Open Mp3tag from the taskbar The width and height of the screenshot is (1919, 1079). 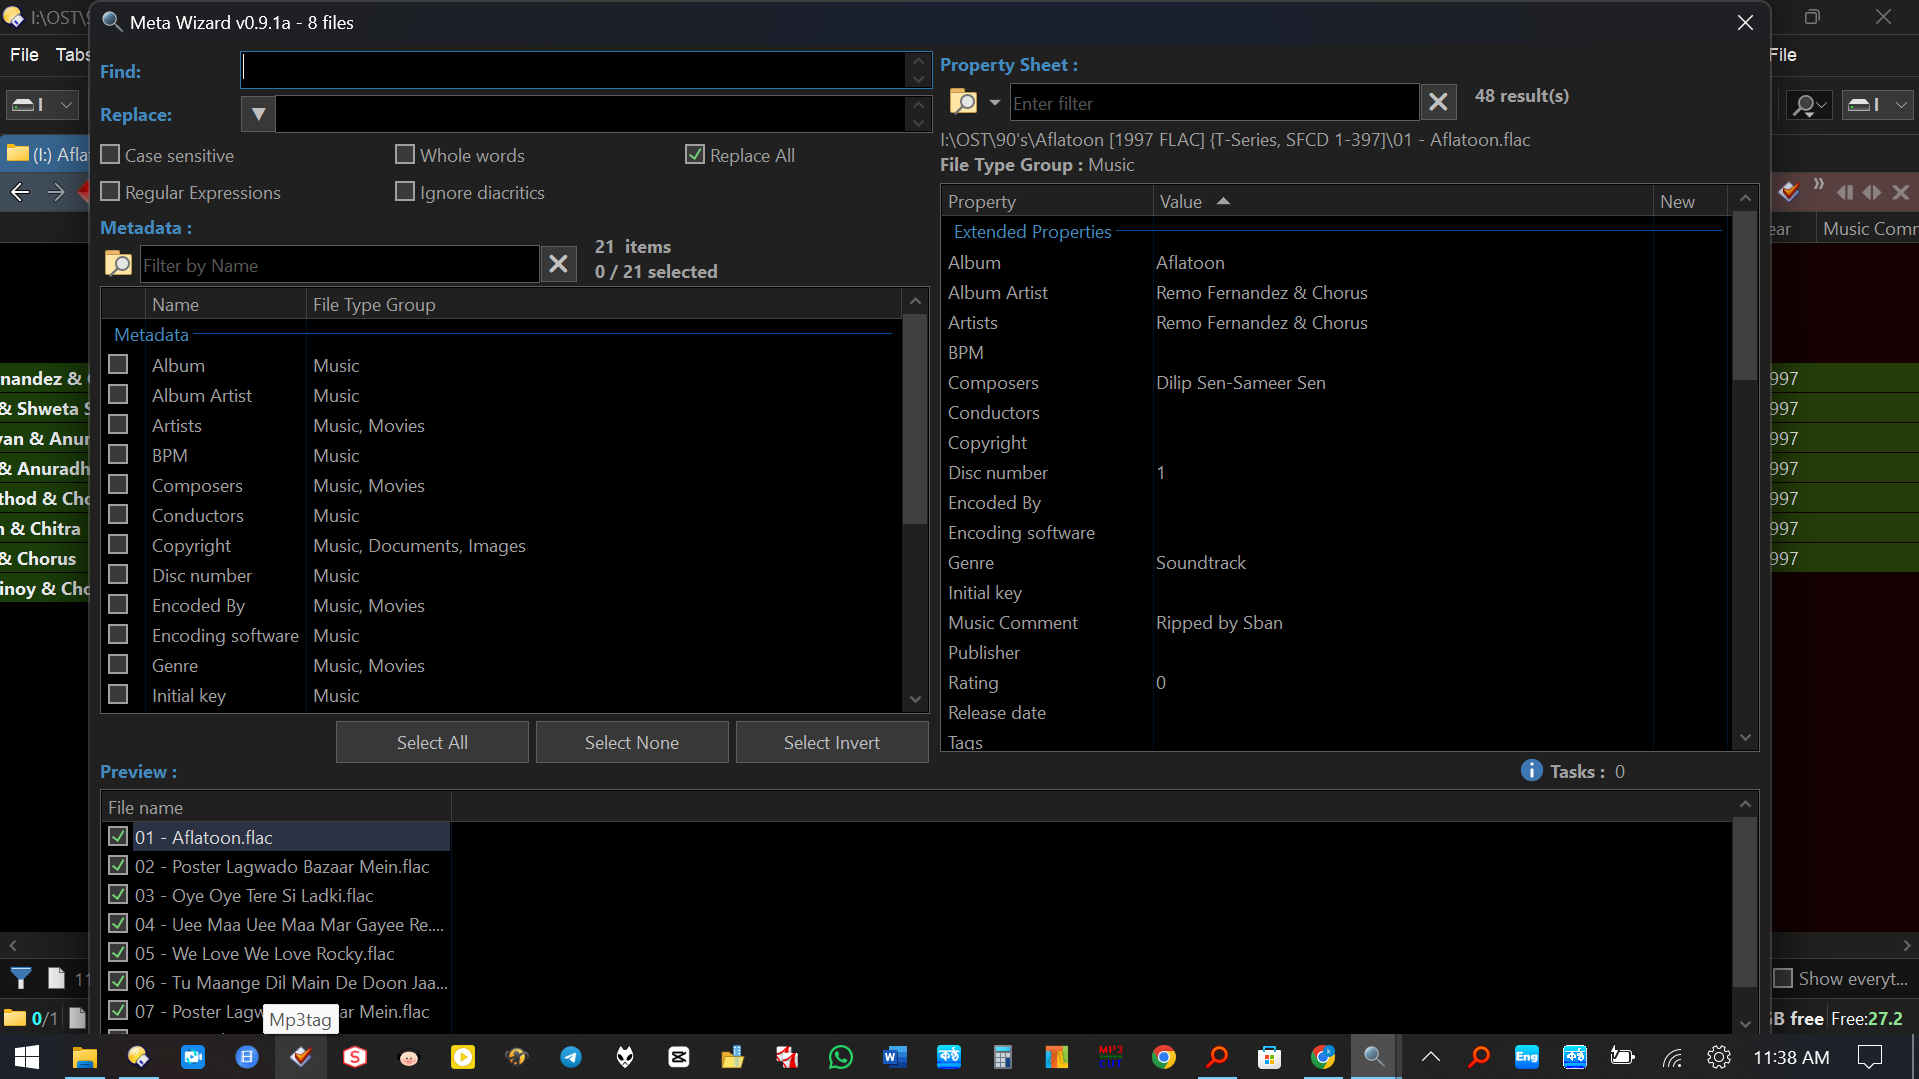point(300,1057)
